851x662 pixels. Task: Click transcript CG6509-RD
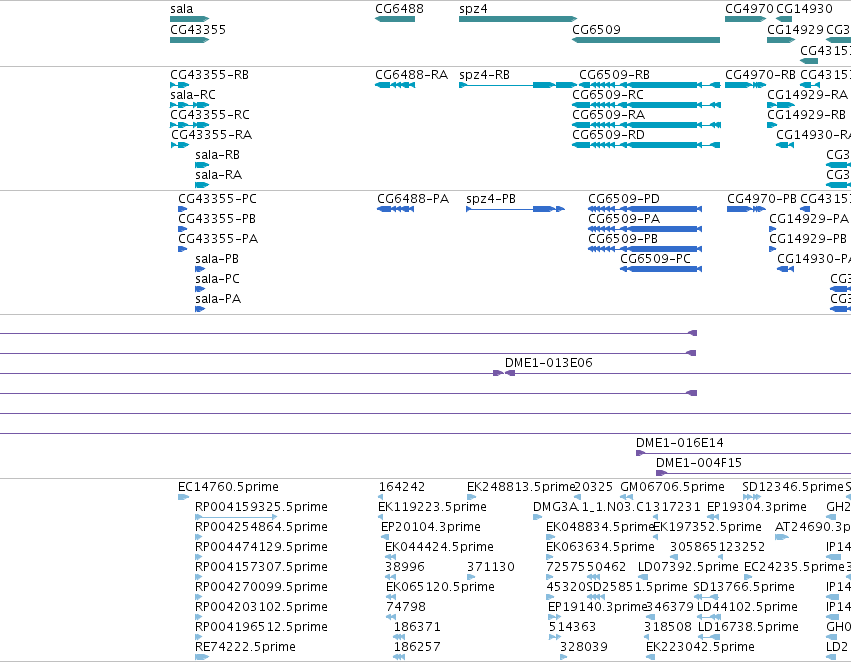coord(646,145)
